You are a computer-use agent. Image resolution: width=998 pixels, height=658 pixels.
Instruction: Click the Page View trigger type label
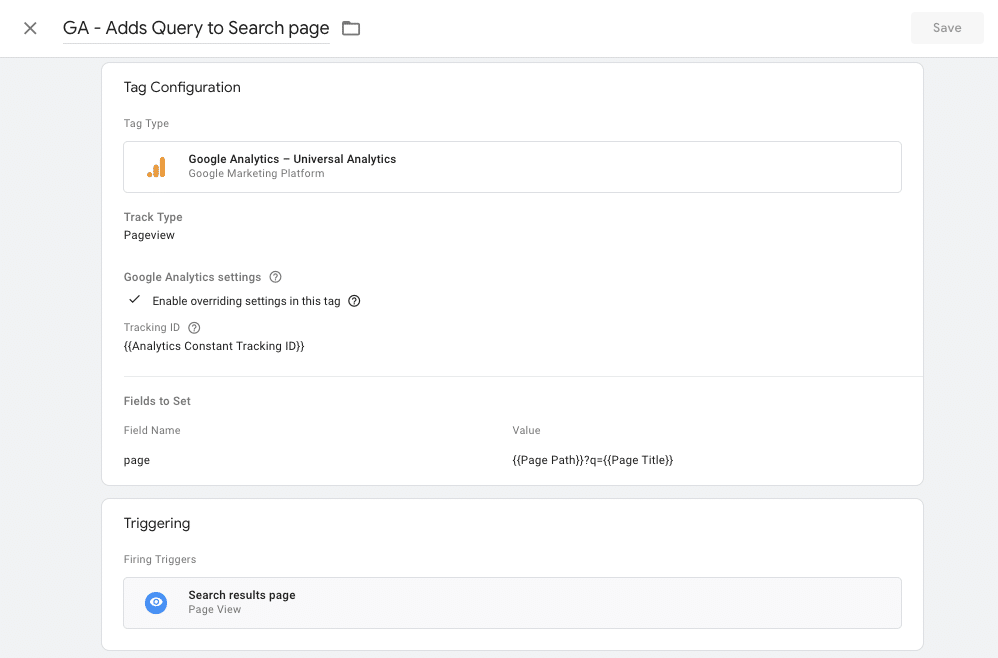coord(215,609)
